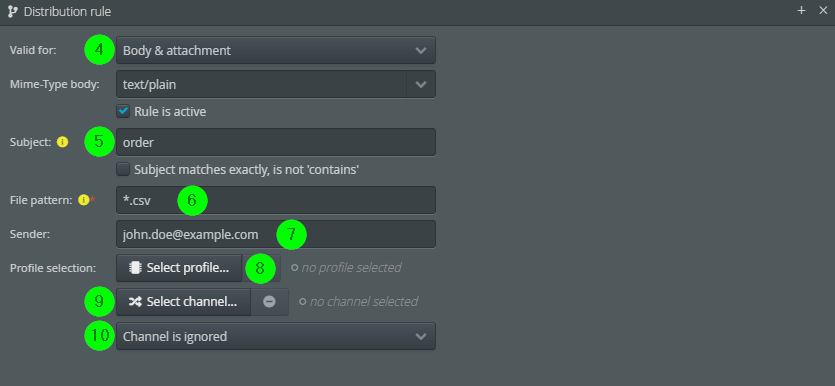Image resolution: width=835 pixels, height=386 pixels.
Task: Click the minus icon to remove channel
Action: (269, 302)
